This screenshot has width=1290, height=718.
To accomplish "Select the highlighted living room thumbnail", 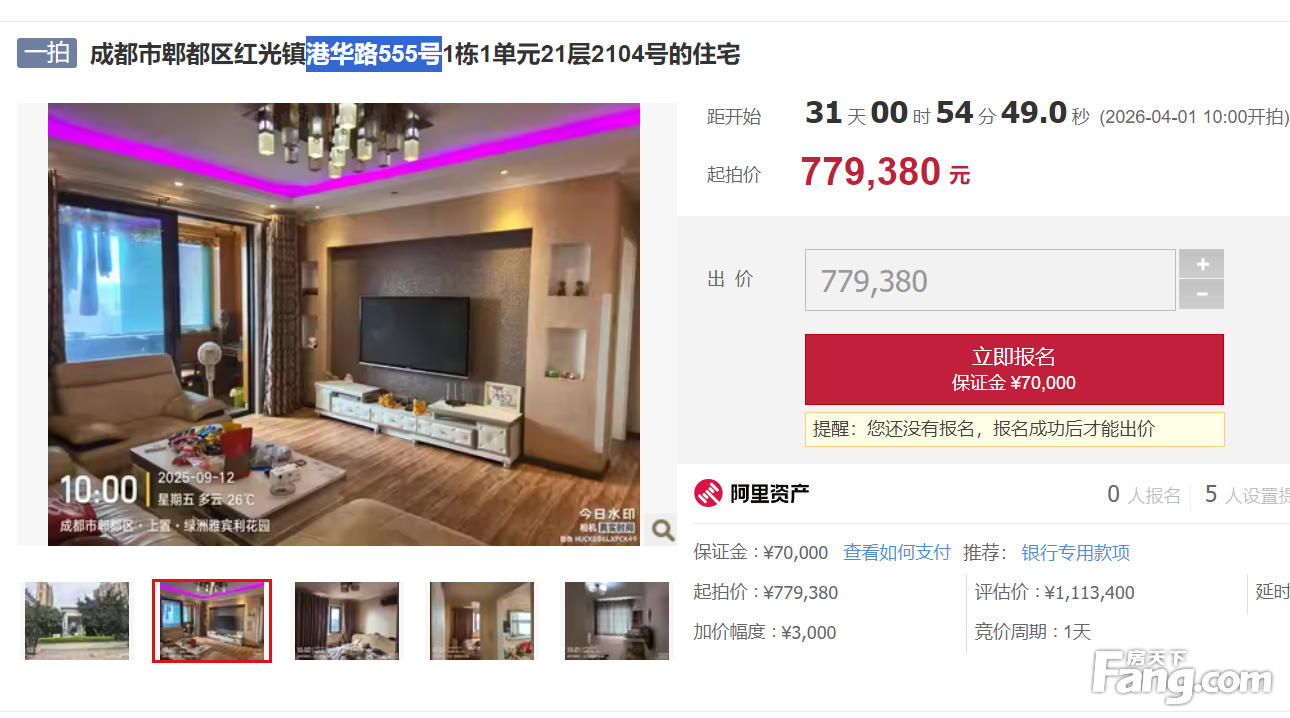I will coord(212,620).
